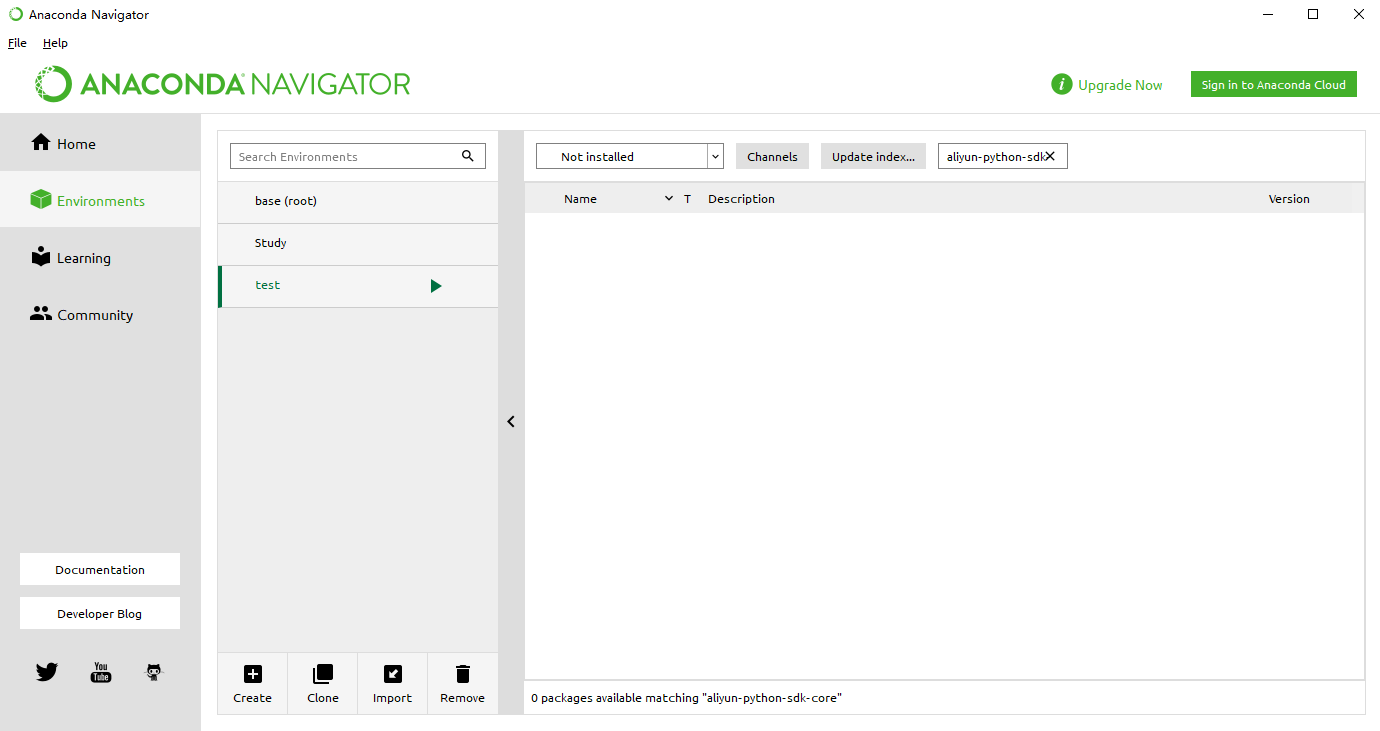Click the title bar Anaconda icon
This screenshot has height=731, width=1380.
pos(16,14)
